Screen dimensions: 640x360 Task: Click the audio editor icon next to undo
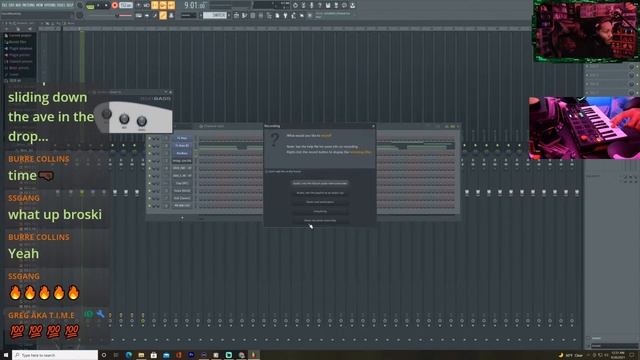point(303,5)
